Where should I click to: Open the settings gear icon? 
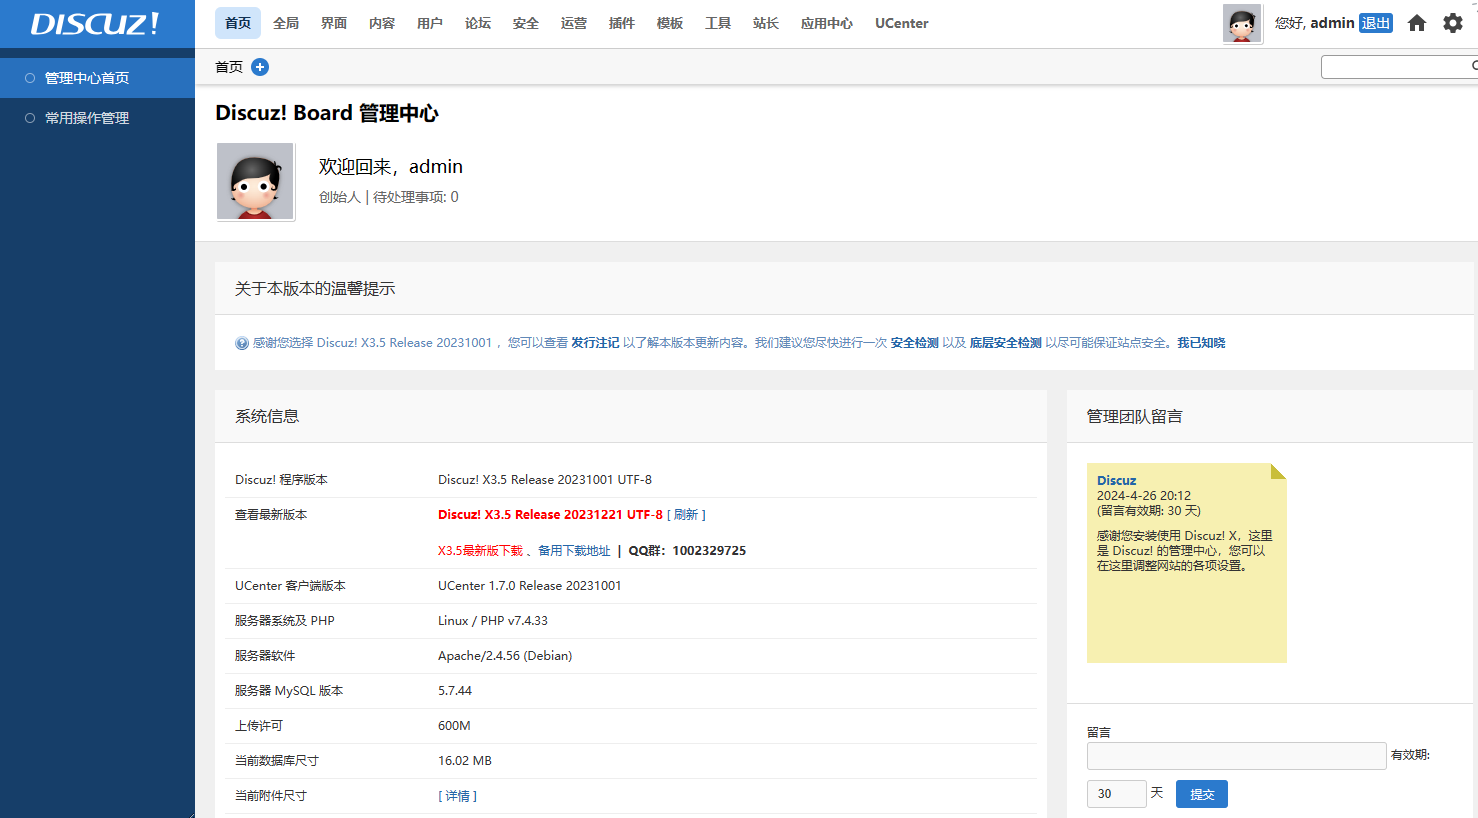pos(1452,23)
